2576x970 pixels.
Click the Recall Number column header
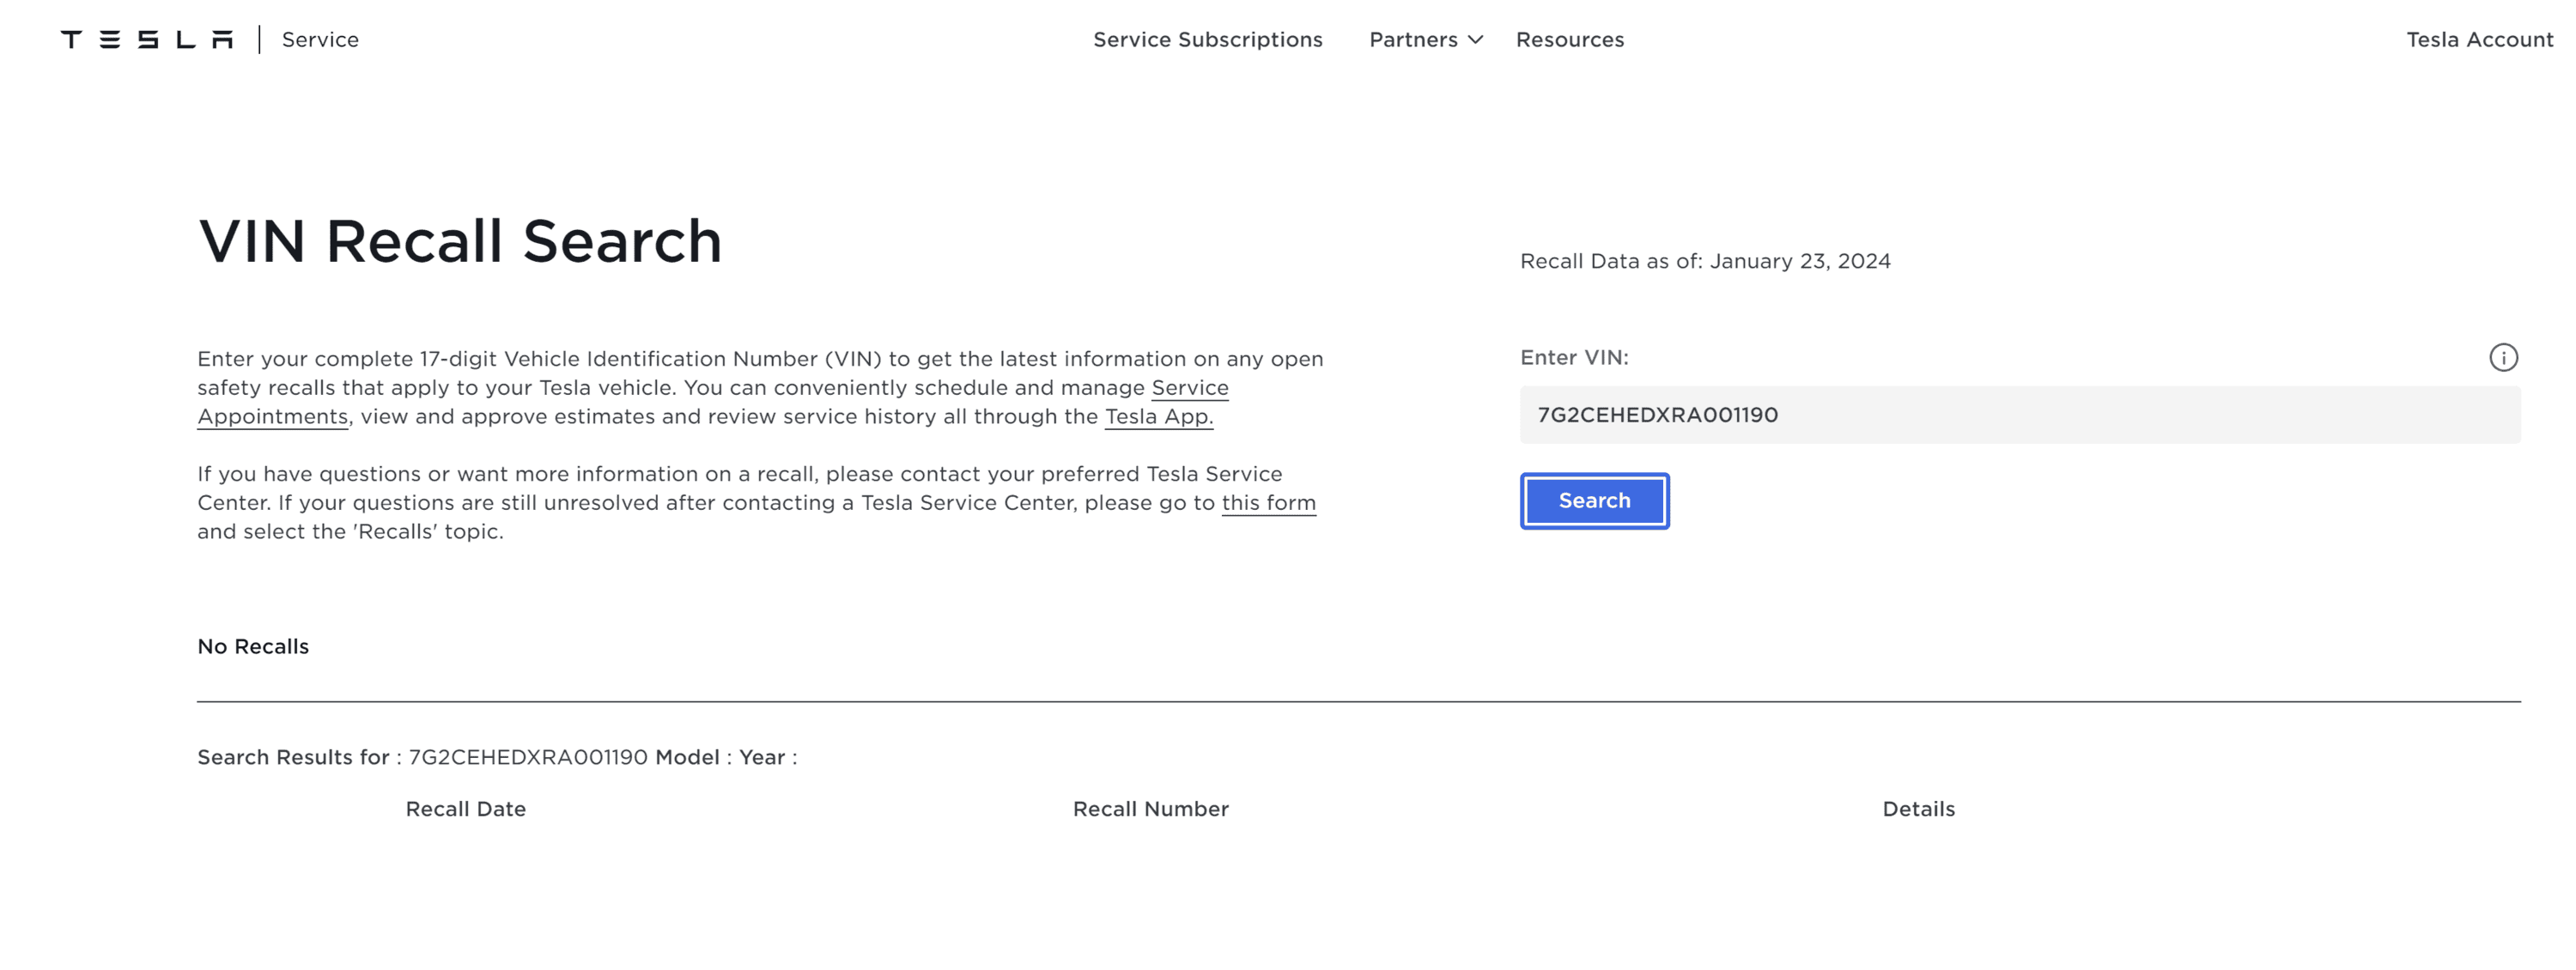click(x=1150, y=809)
